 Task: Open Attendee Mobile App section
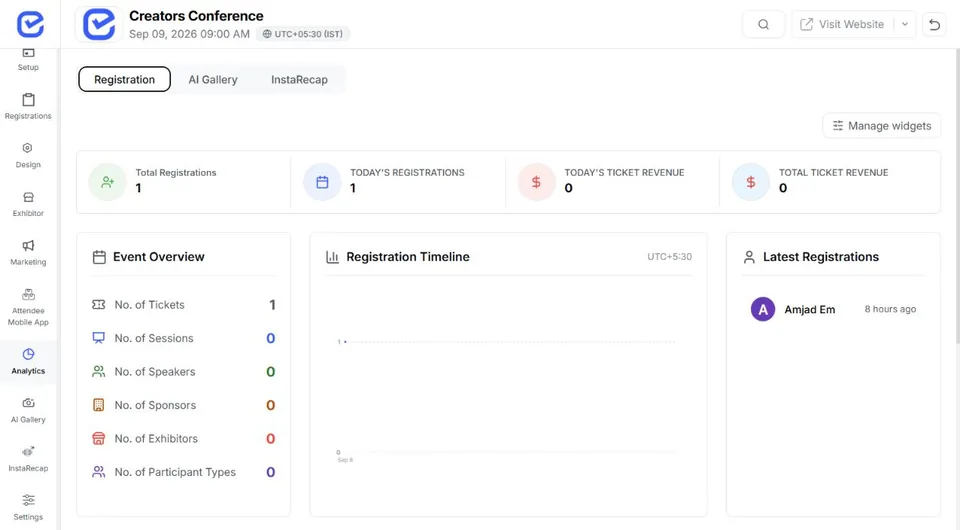point(28,307)
